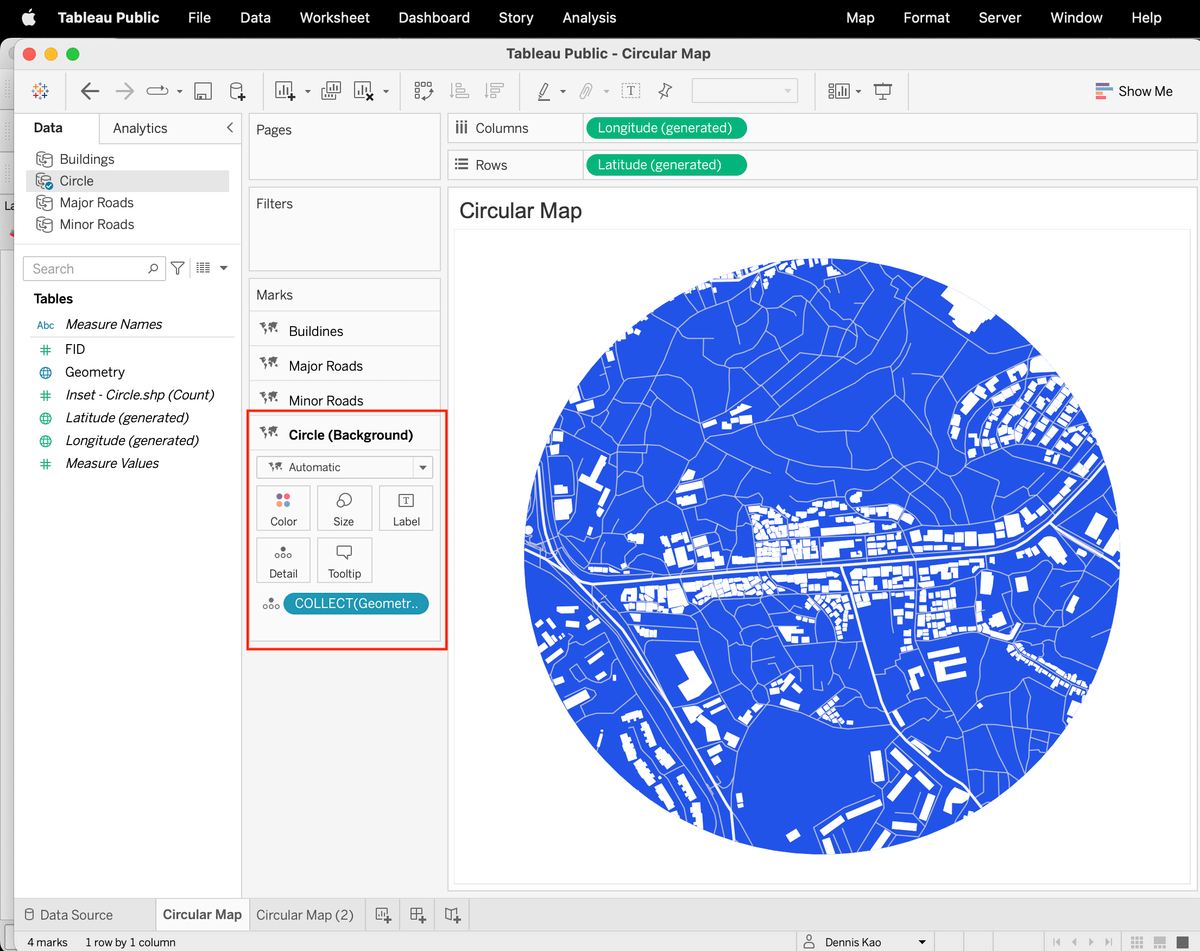1200x951 pixels.
Task: Click the sort descending toolbar icon
Action: coord(493,91)
